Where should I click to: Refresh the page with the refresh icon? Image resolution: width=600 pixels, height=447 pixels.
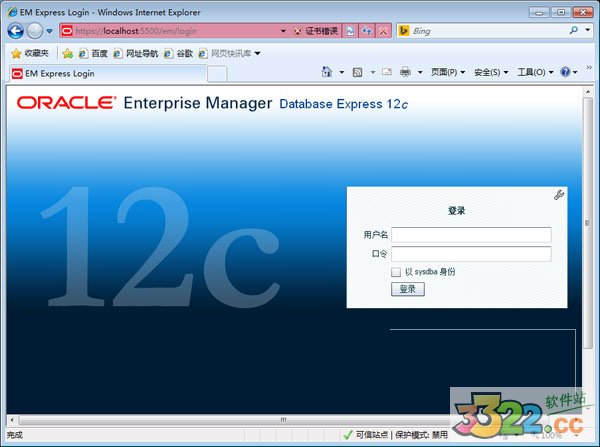tap(367, 31)
